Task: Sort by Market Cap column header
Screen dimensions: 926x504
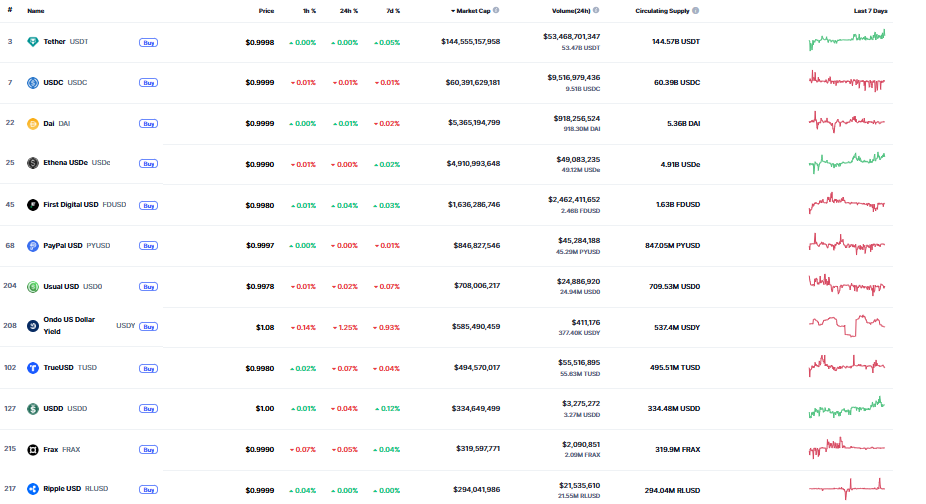Action: (471, 11)
